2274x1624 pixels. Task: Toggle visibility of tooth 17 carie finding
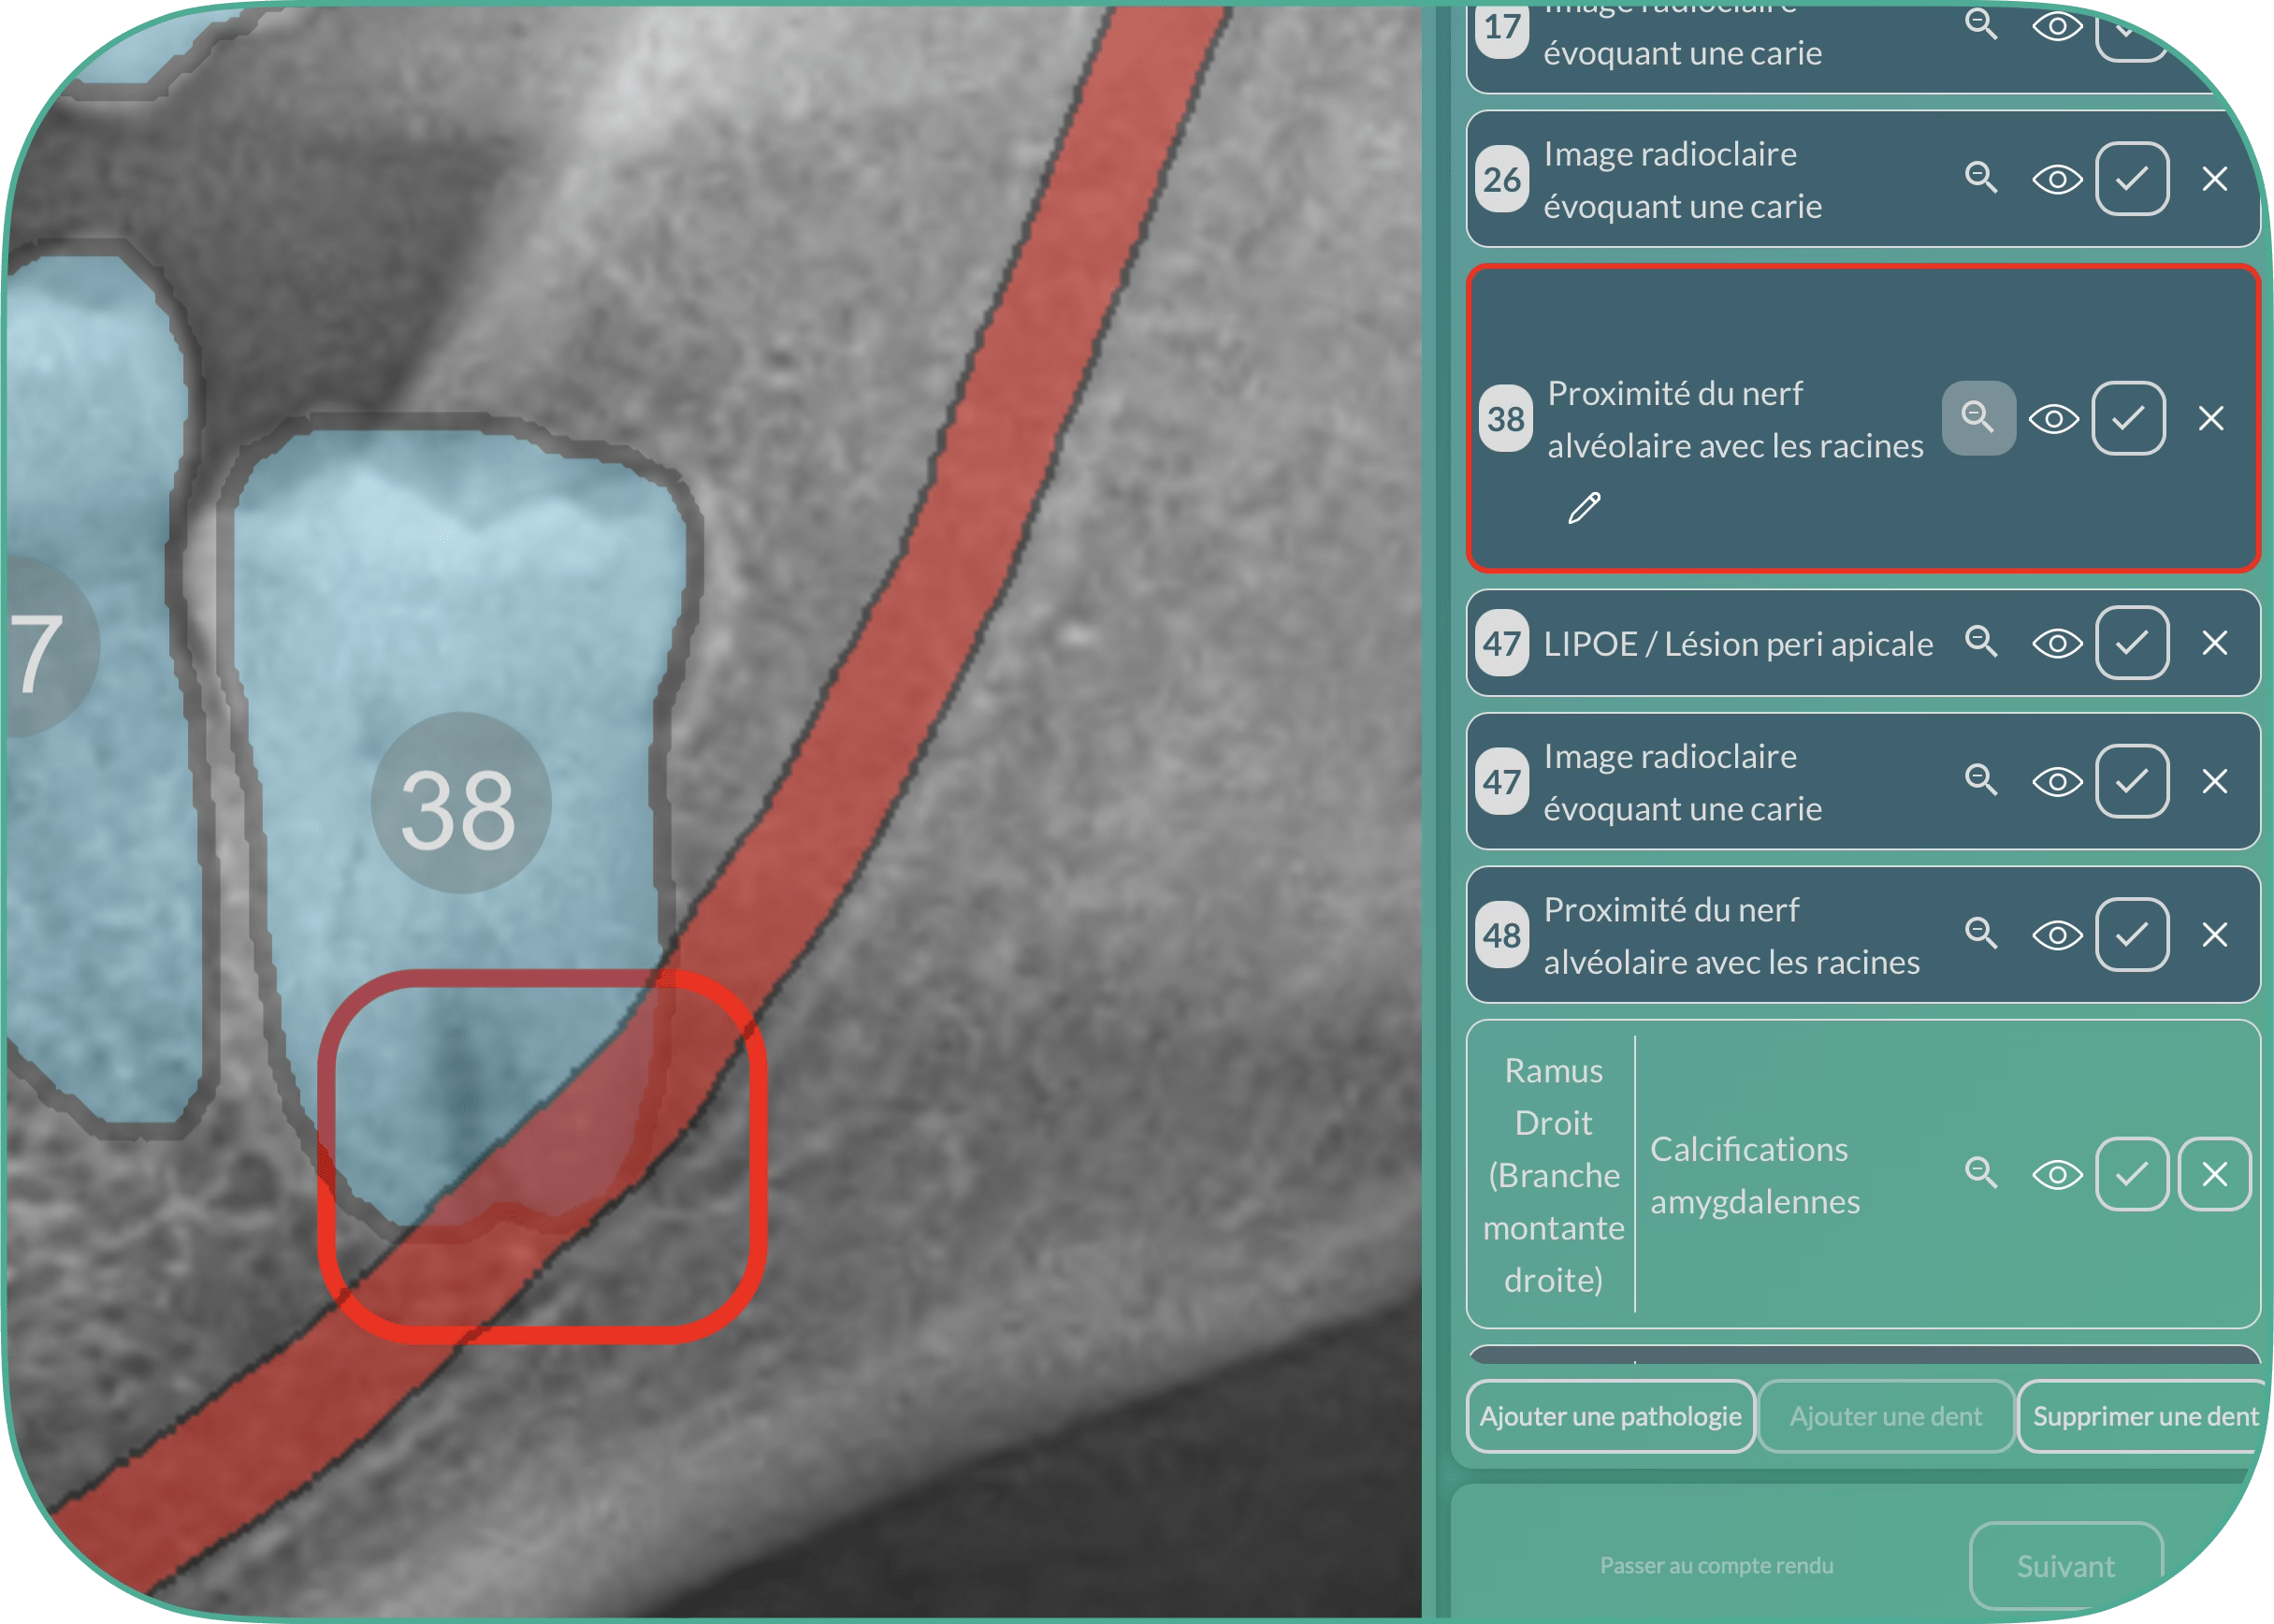(x=2056, y=26)
